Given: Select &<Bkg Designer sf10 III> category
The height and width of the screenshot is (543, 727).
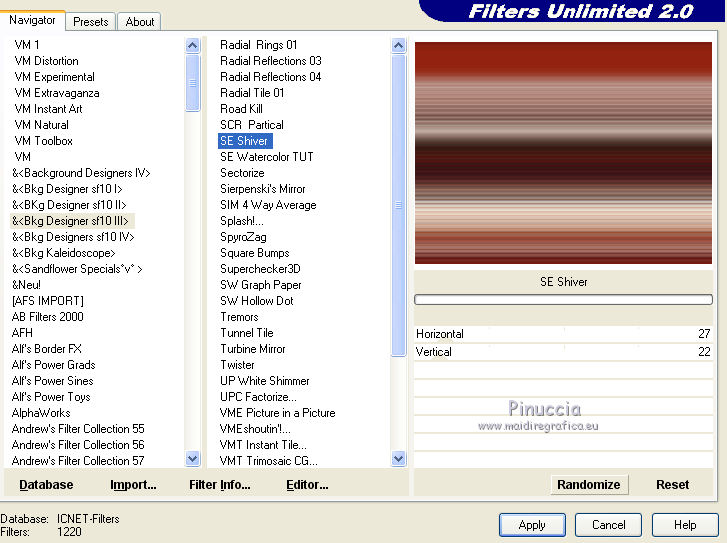Looking at the screenshot, I should pos(70,221).
